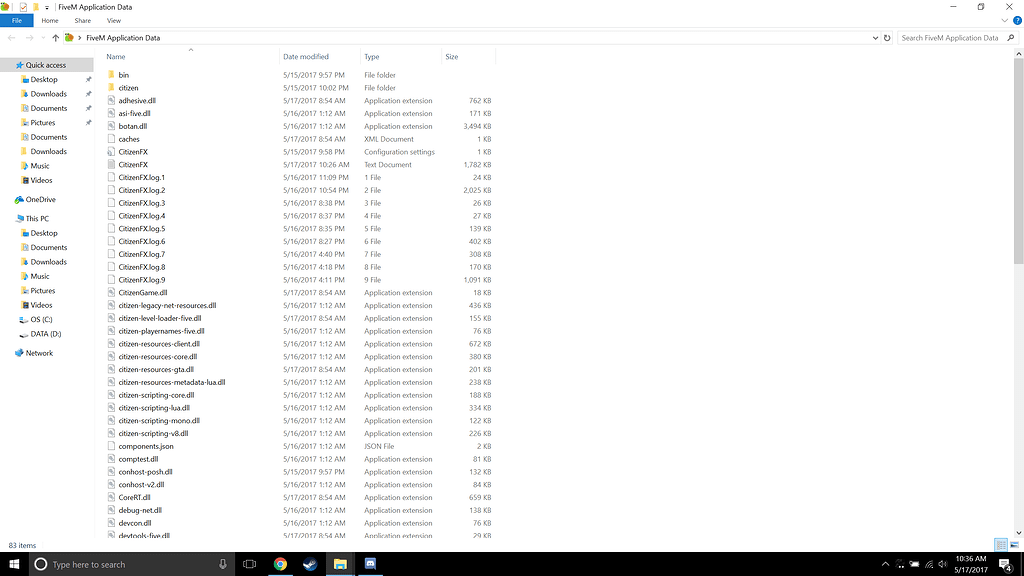The image size is (1024, 576).
Task: Click the New Folder icon in the quick access toolbar
Action: [36, 7]
